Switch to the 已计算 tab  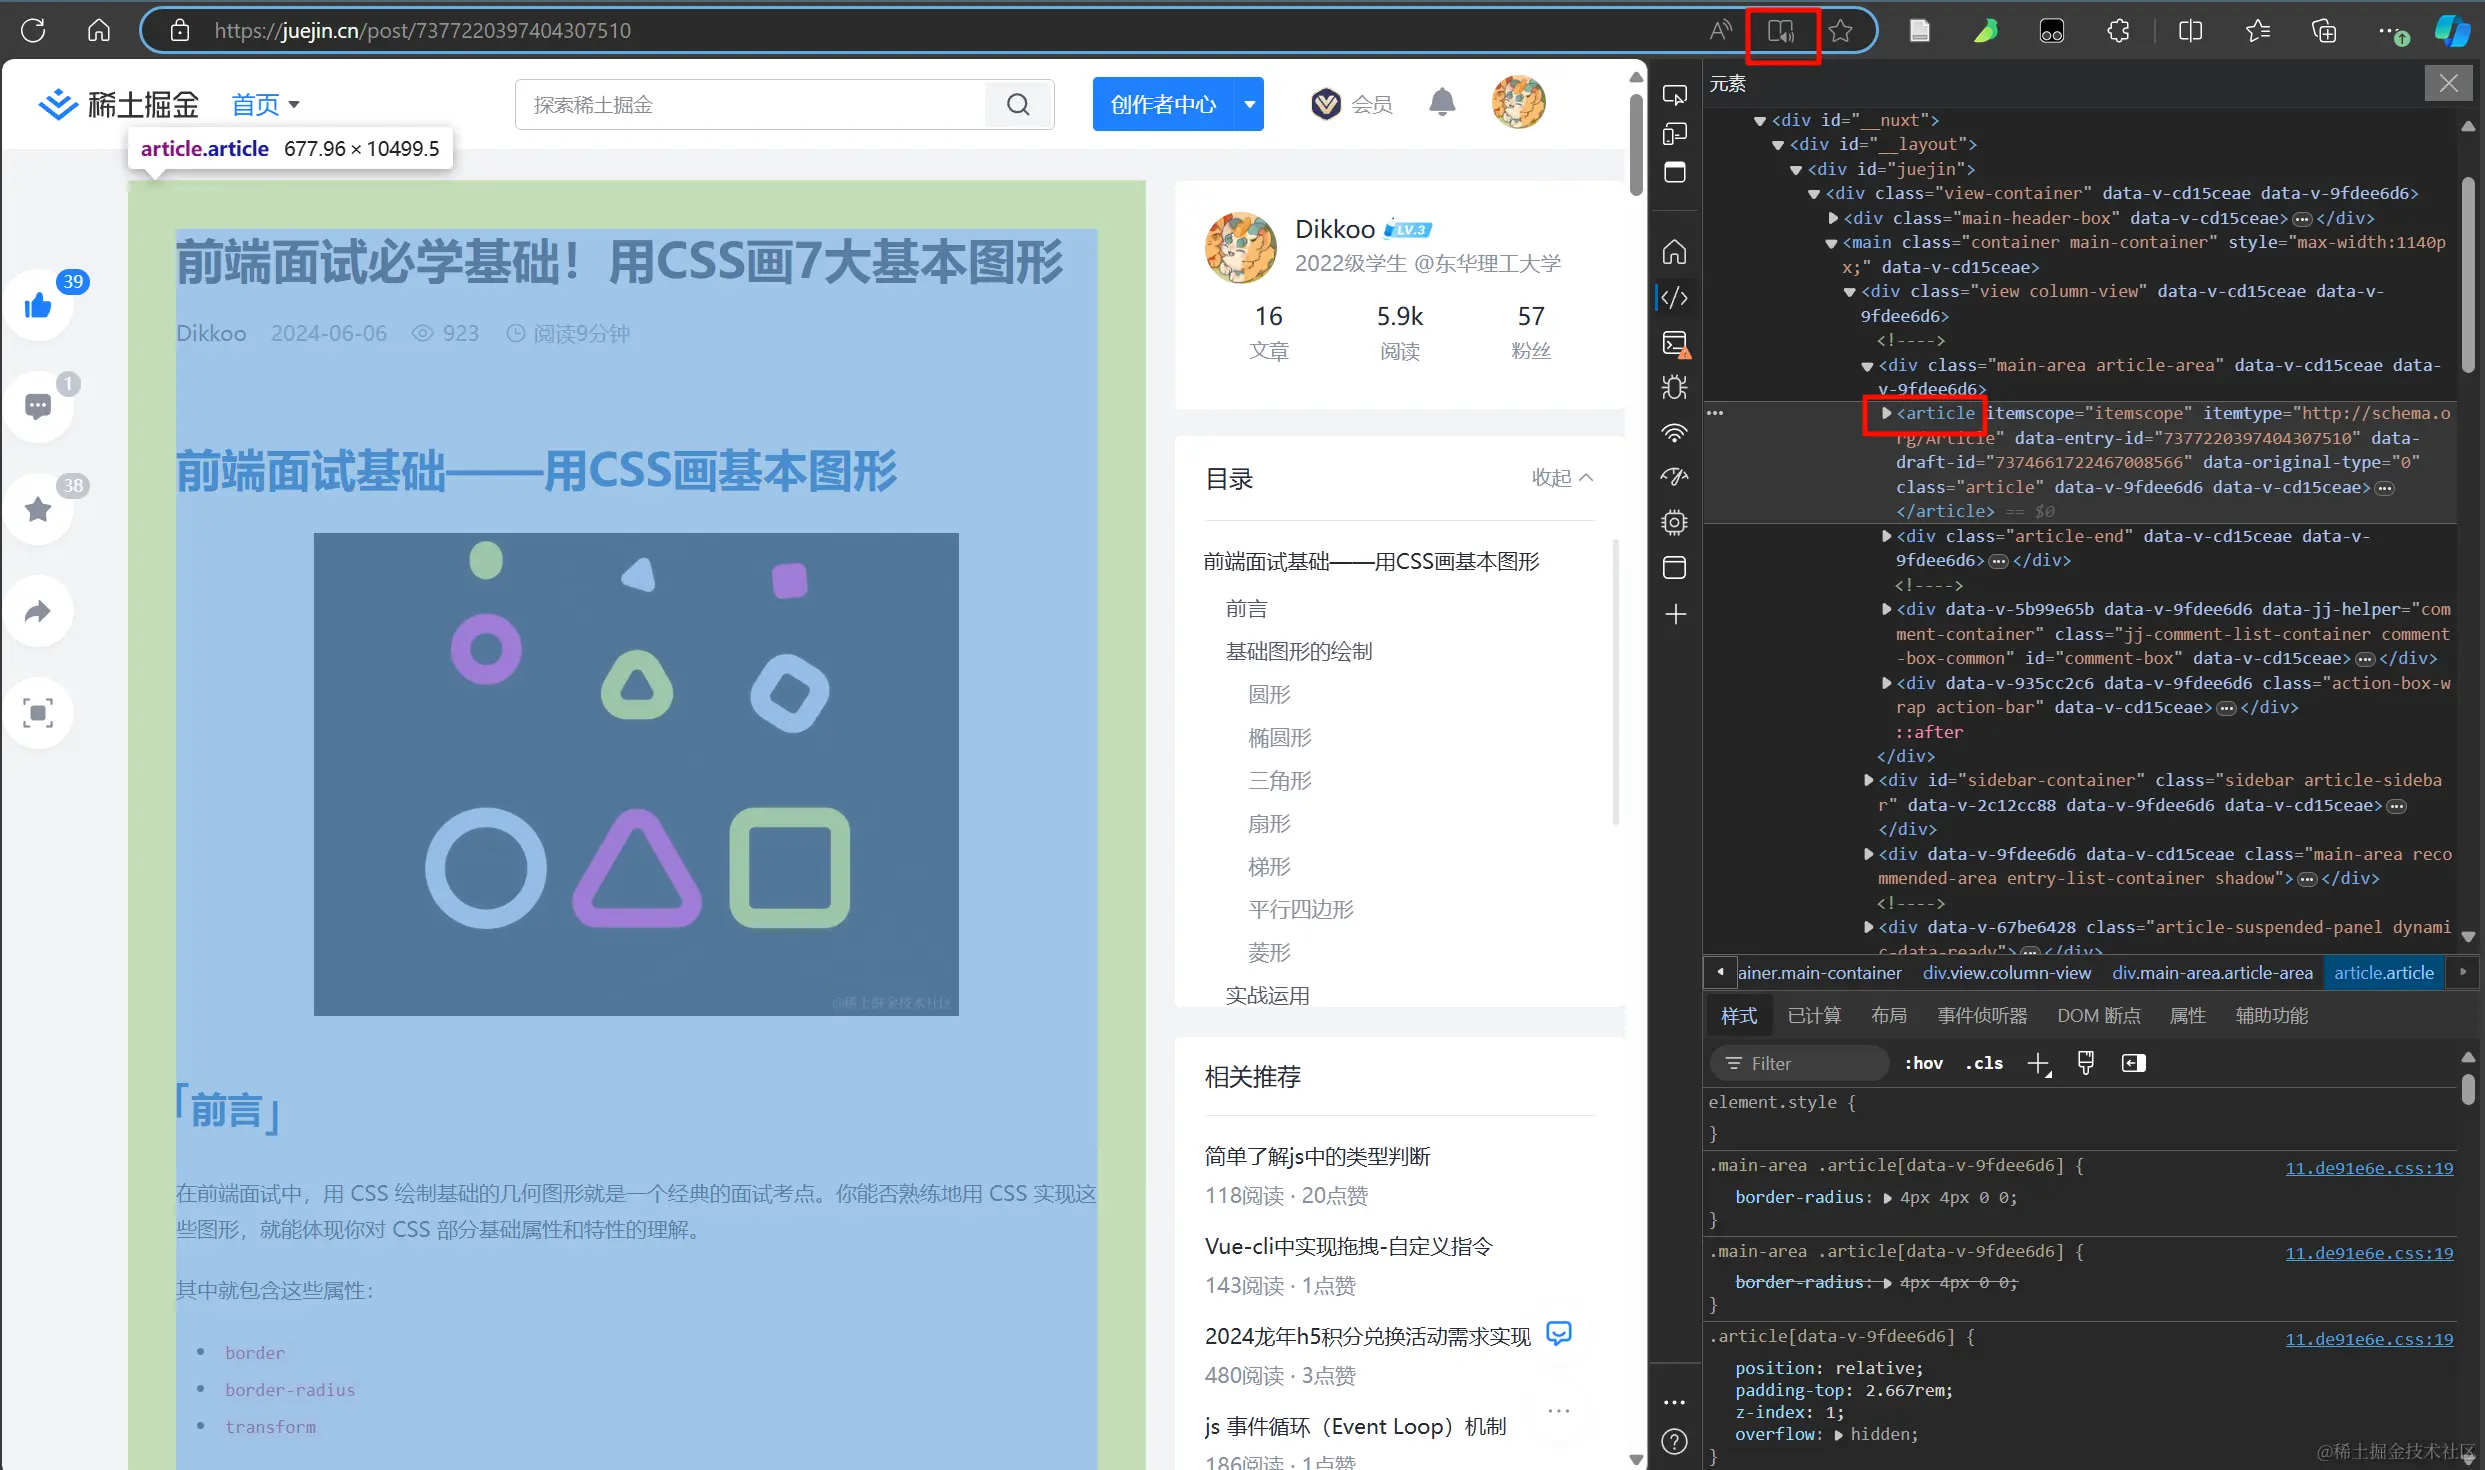point(1813,1016)
